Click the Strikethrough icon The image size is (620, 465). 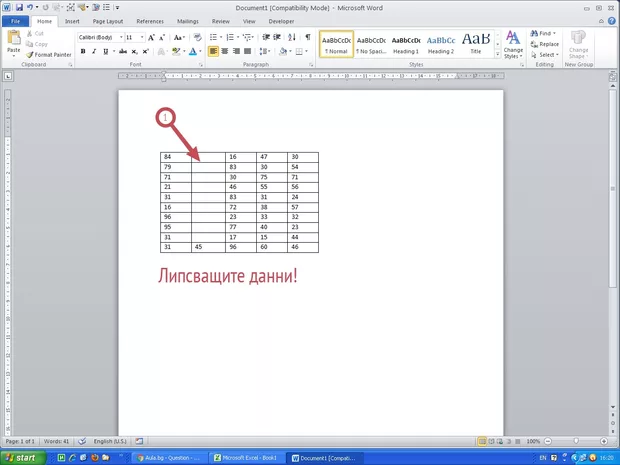[122, 51]
